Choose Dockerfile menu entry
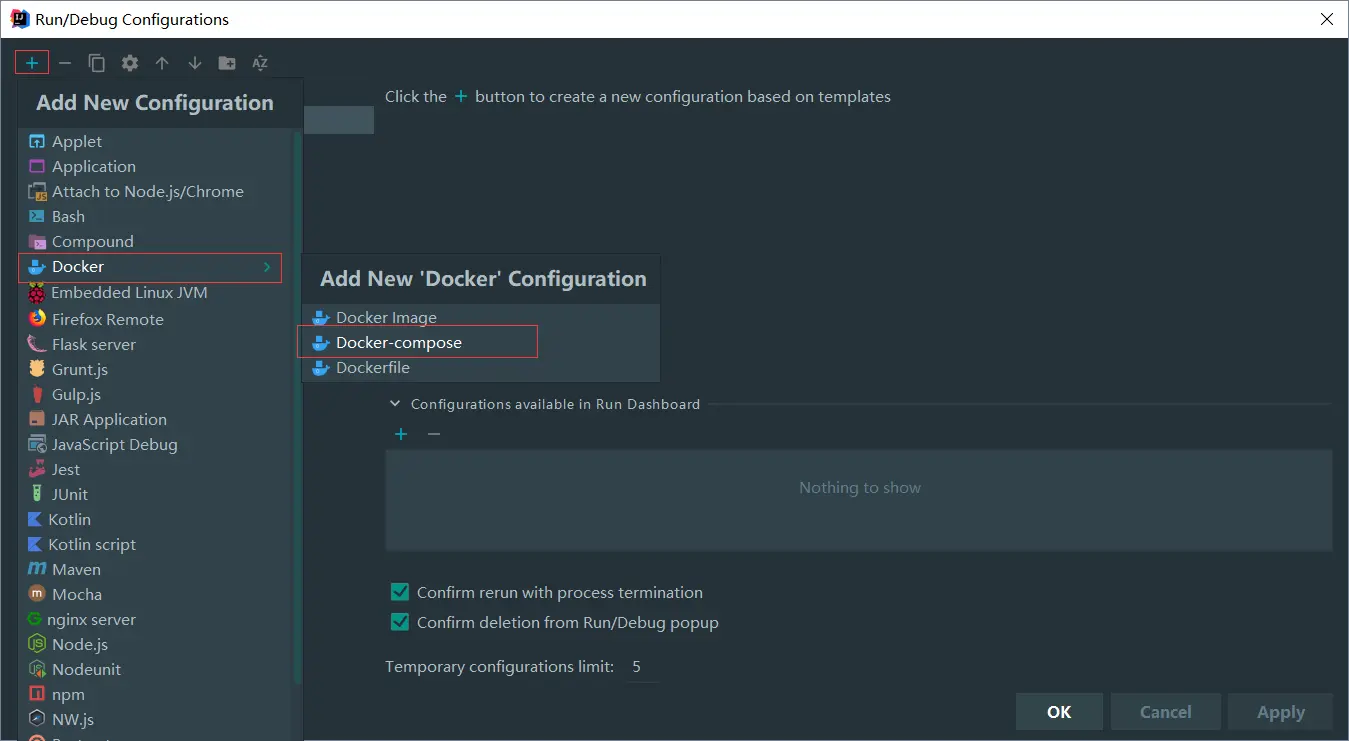This screenshot has height=741, width=1349. 481,368
